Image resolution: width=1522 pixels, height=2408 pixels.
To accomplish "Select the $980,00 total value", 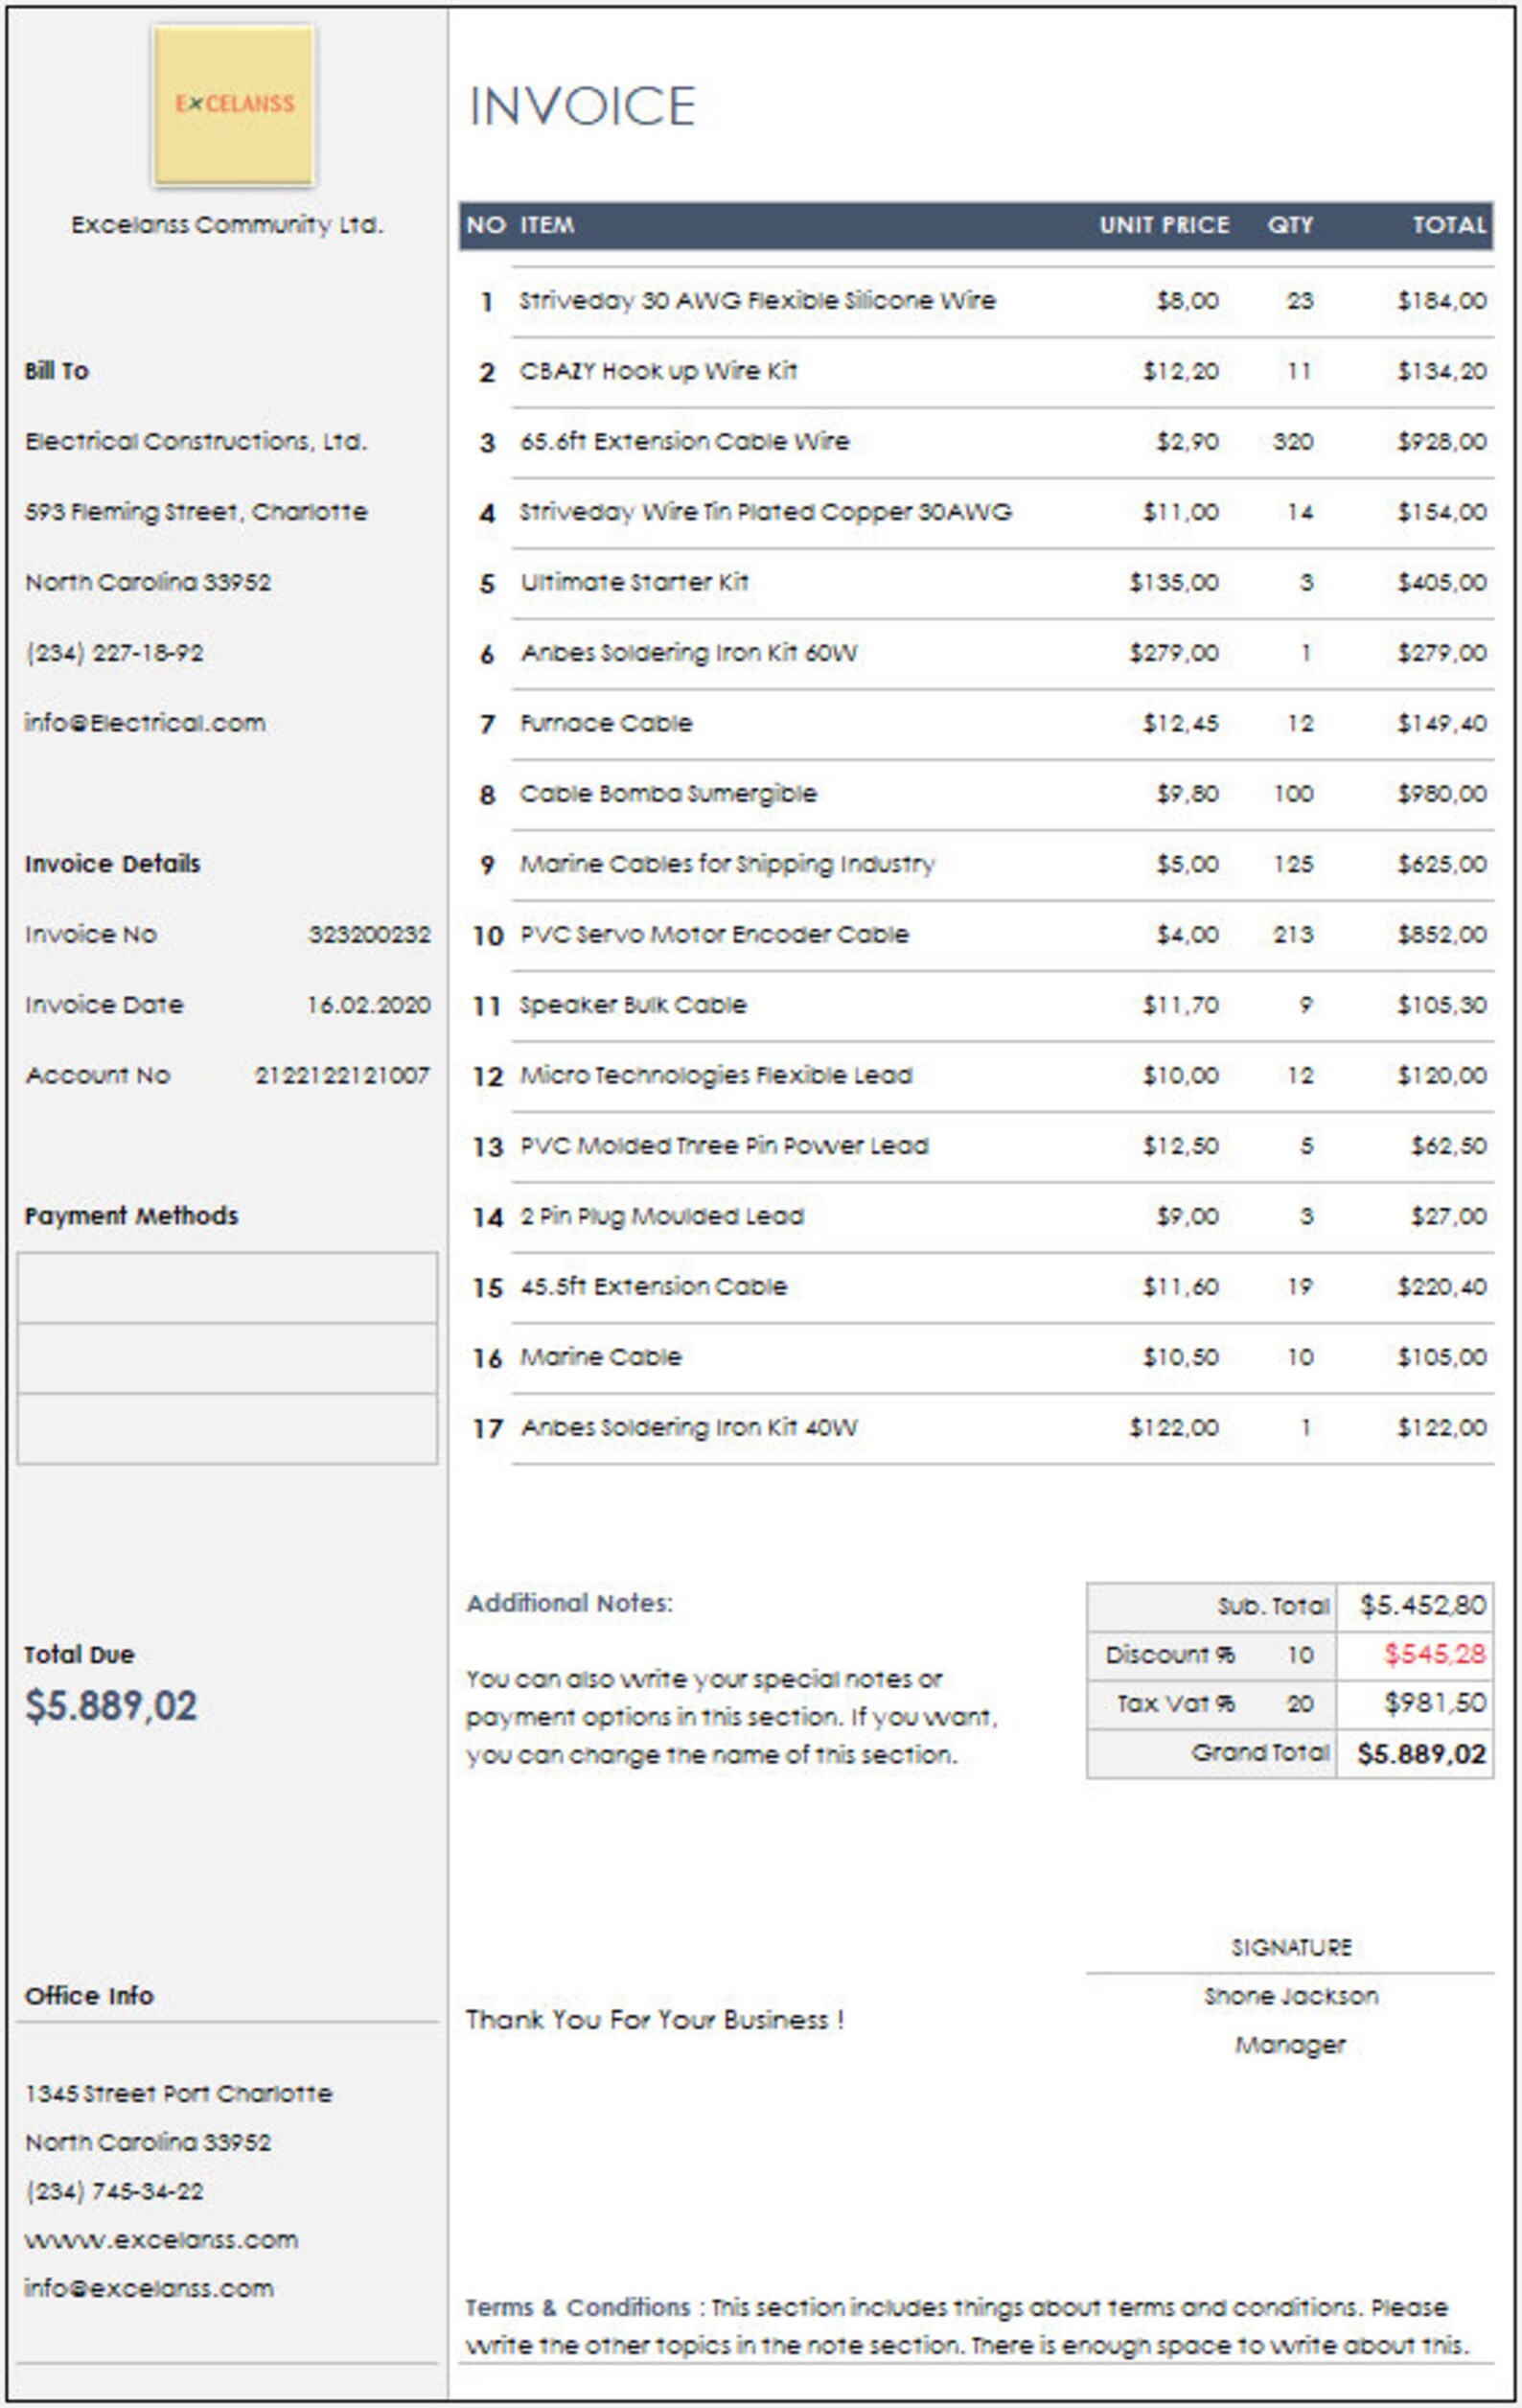I will pos(1441,794).
